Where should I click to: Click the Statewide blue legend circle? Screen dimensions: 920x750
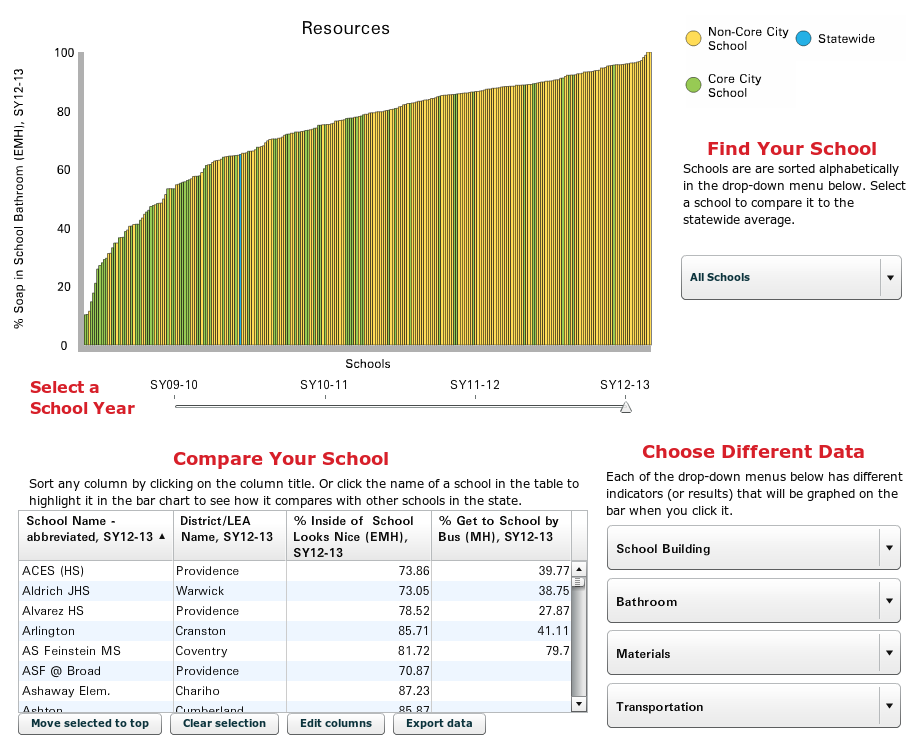[803, 39]
